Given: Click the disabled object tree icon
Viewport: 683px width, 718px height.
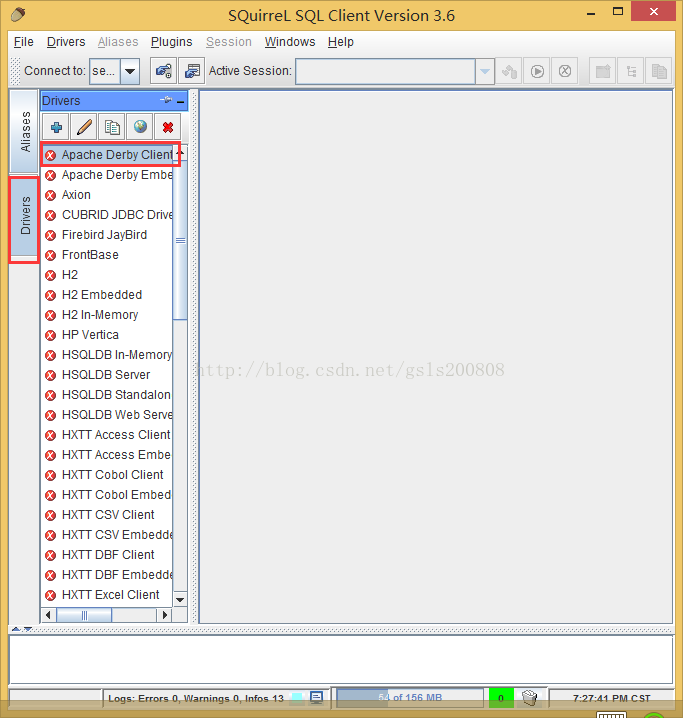Looking at the screenshot, I should (x=631, y=71).
